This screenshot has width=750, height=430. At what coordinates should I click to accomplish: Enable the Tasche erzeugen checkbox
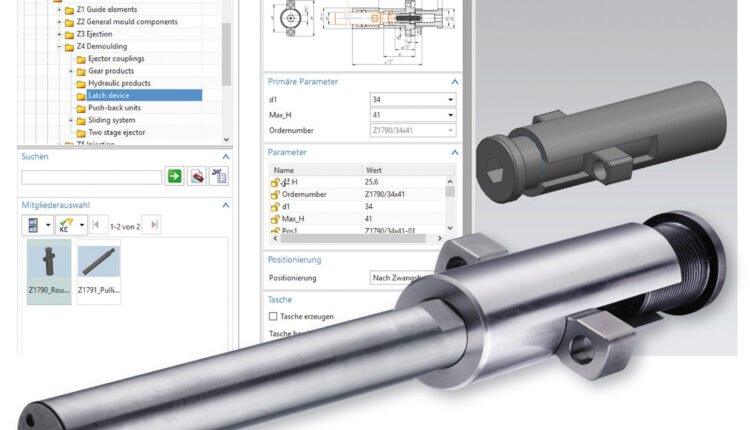[274, 317]
